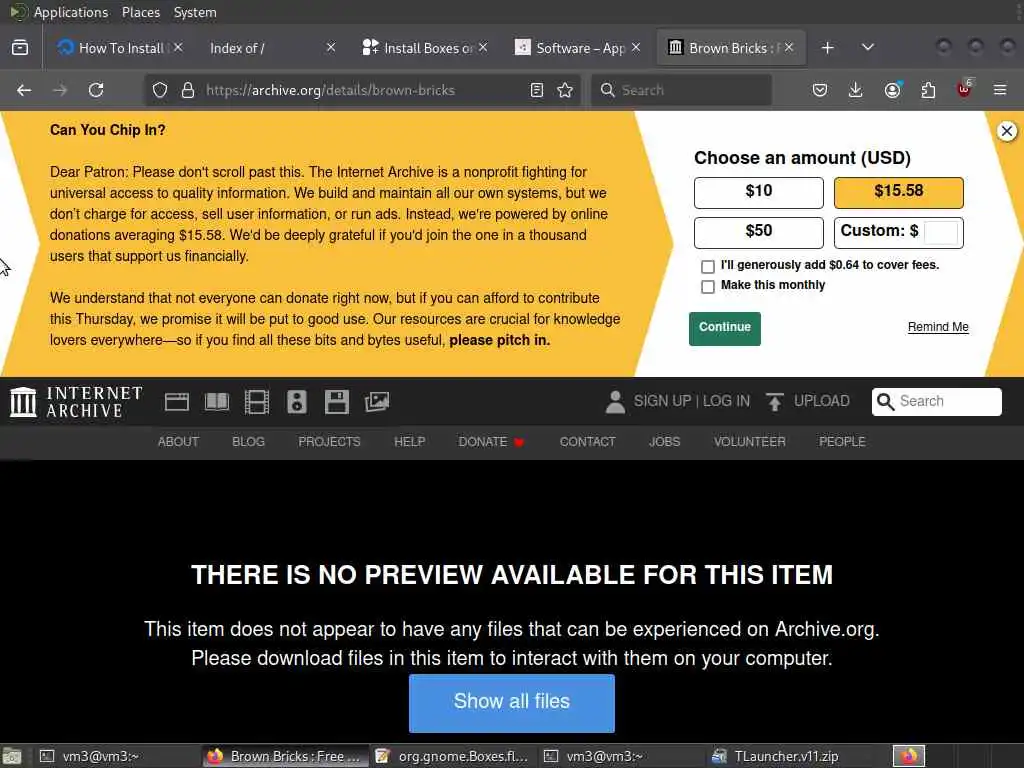Expand the list all tabs dropdown

868,48
